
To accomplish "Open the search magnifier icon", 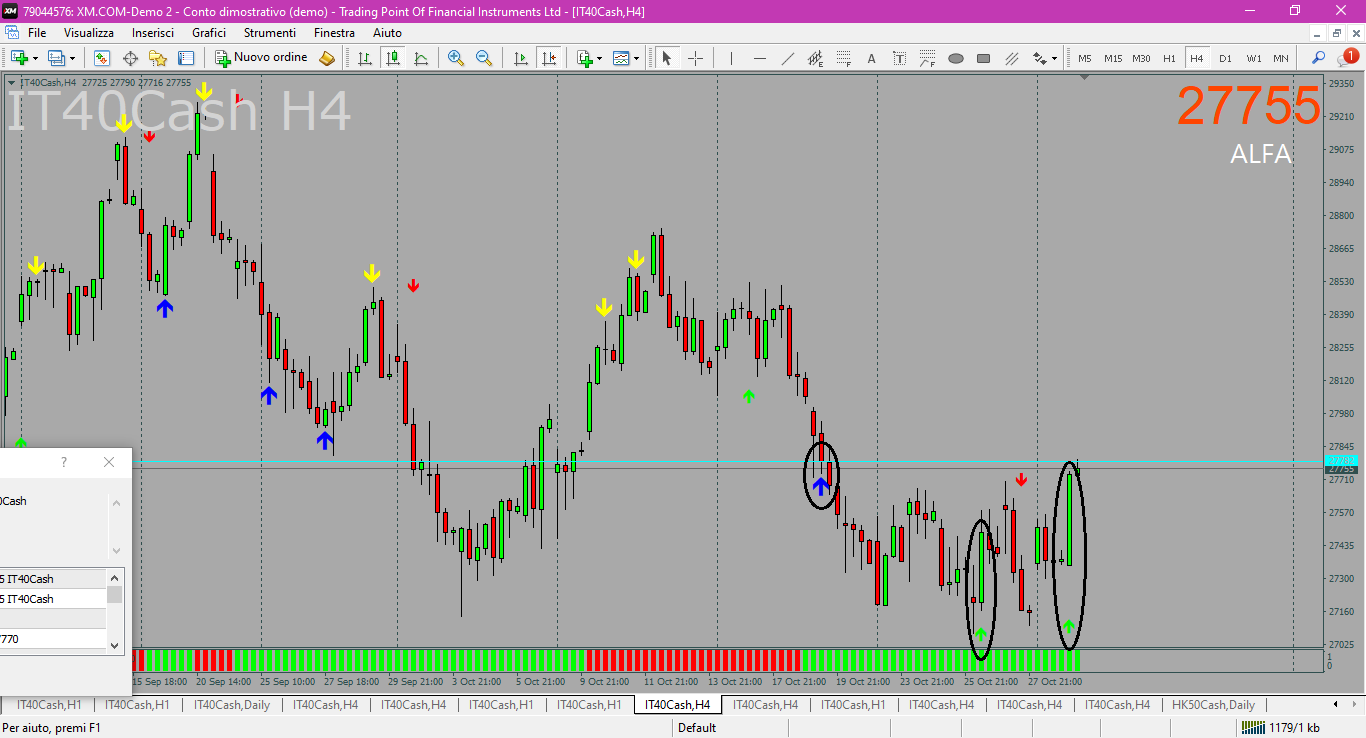I will (x=1318, y=58).
